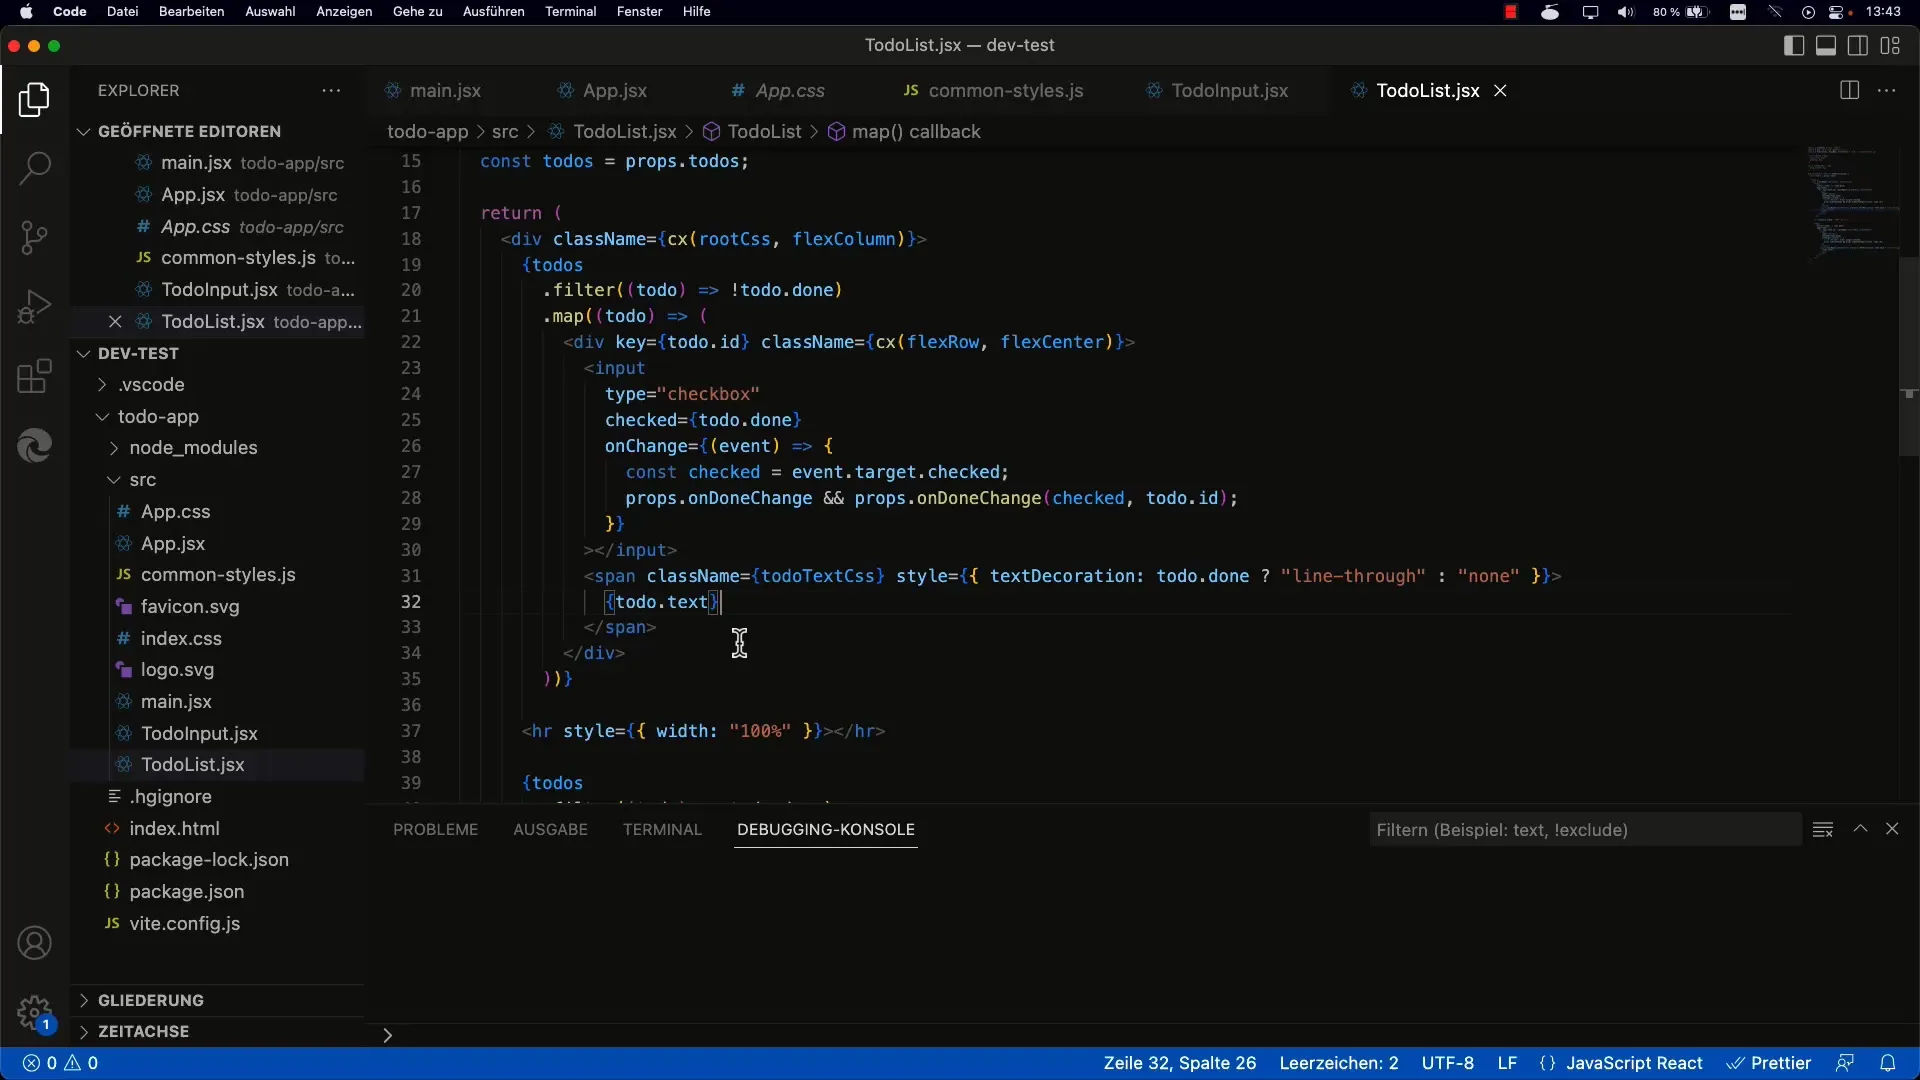The height and width of the screenshot is (1080, 1920).
Task: Open the Search view in activity bar
Action: pyautogui.click(x=34, y=168)
